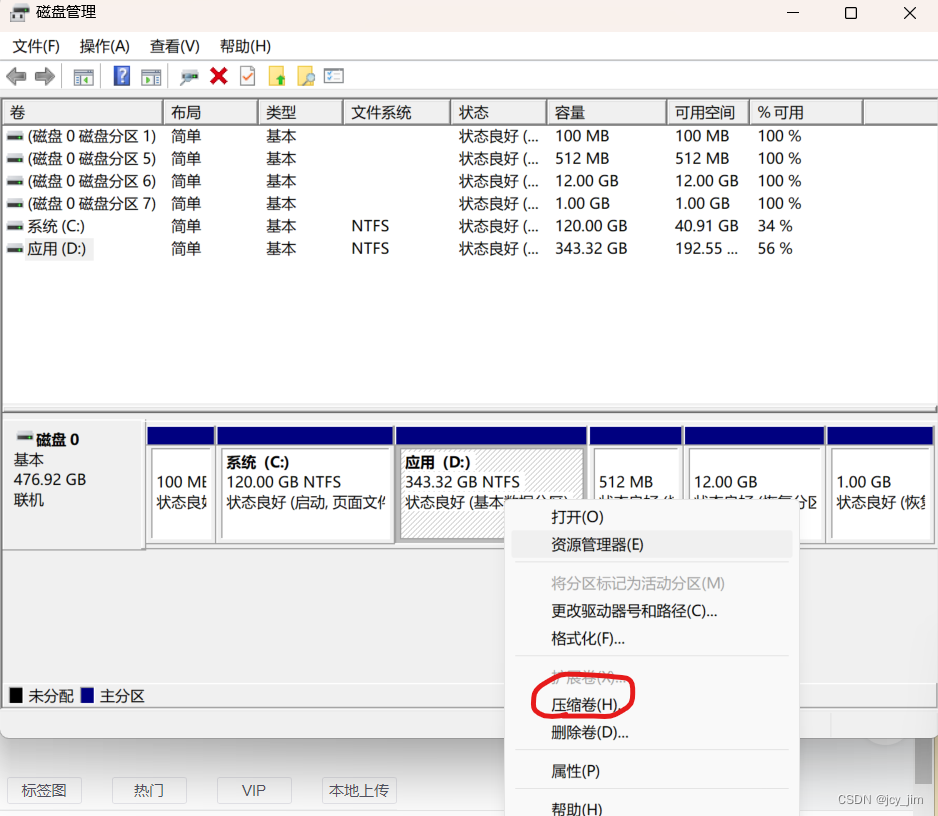Select 压缩卷(H) in the context menu
The width and height of the screenshot is (938, 816).
652,705
